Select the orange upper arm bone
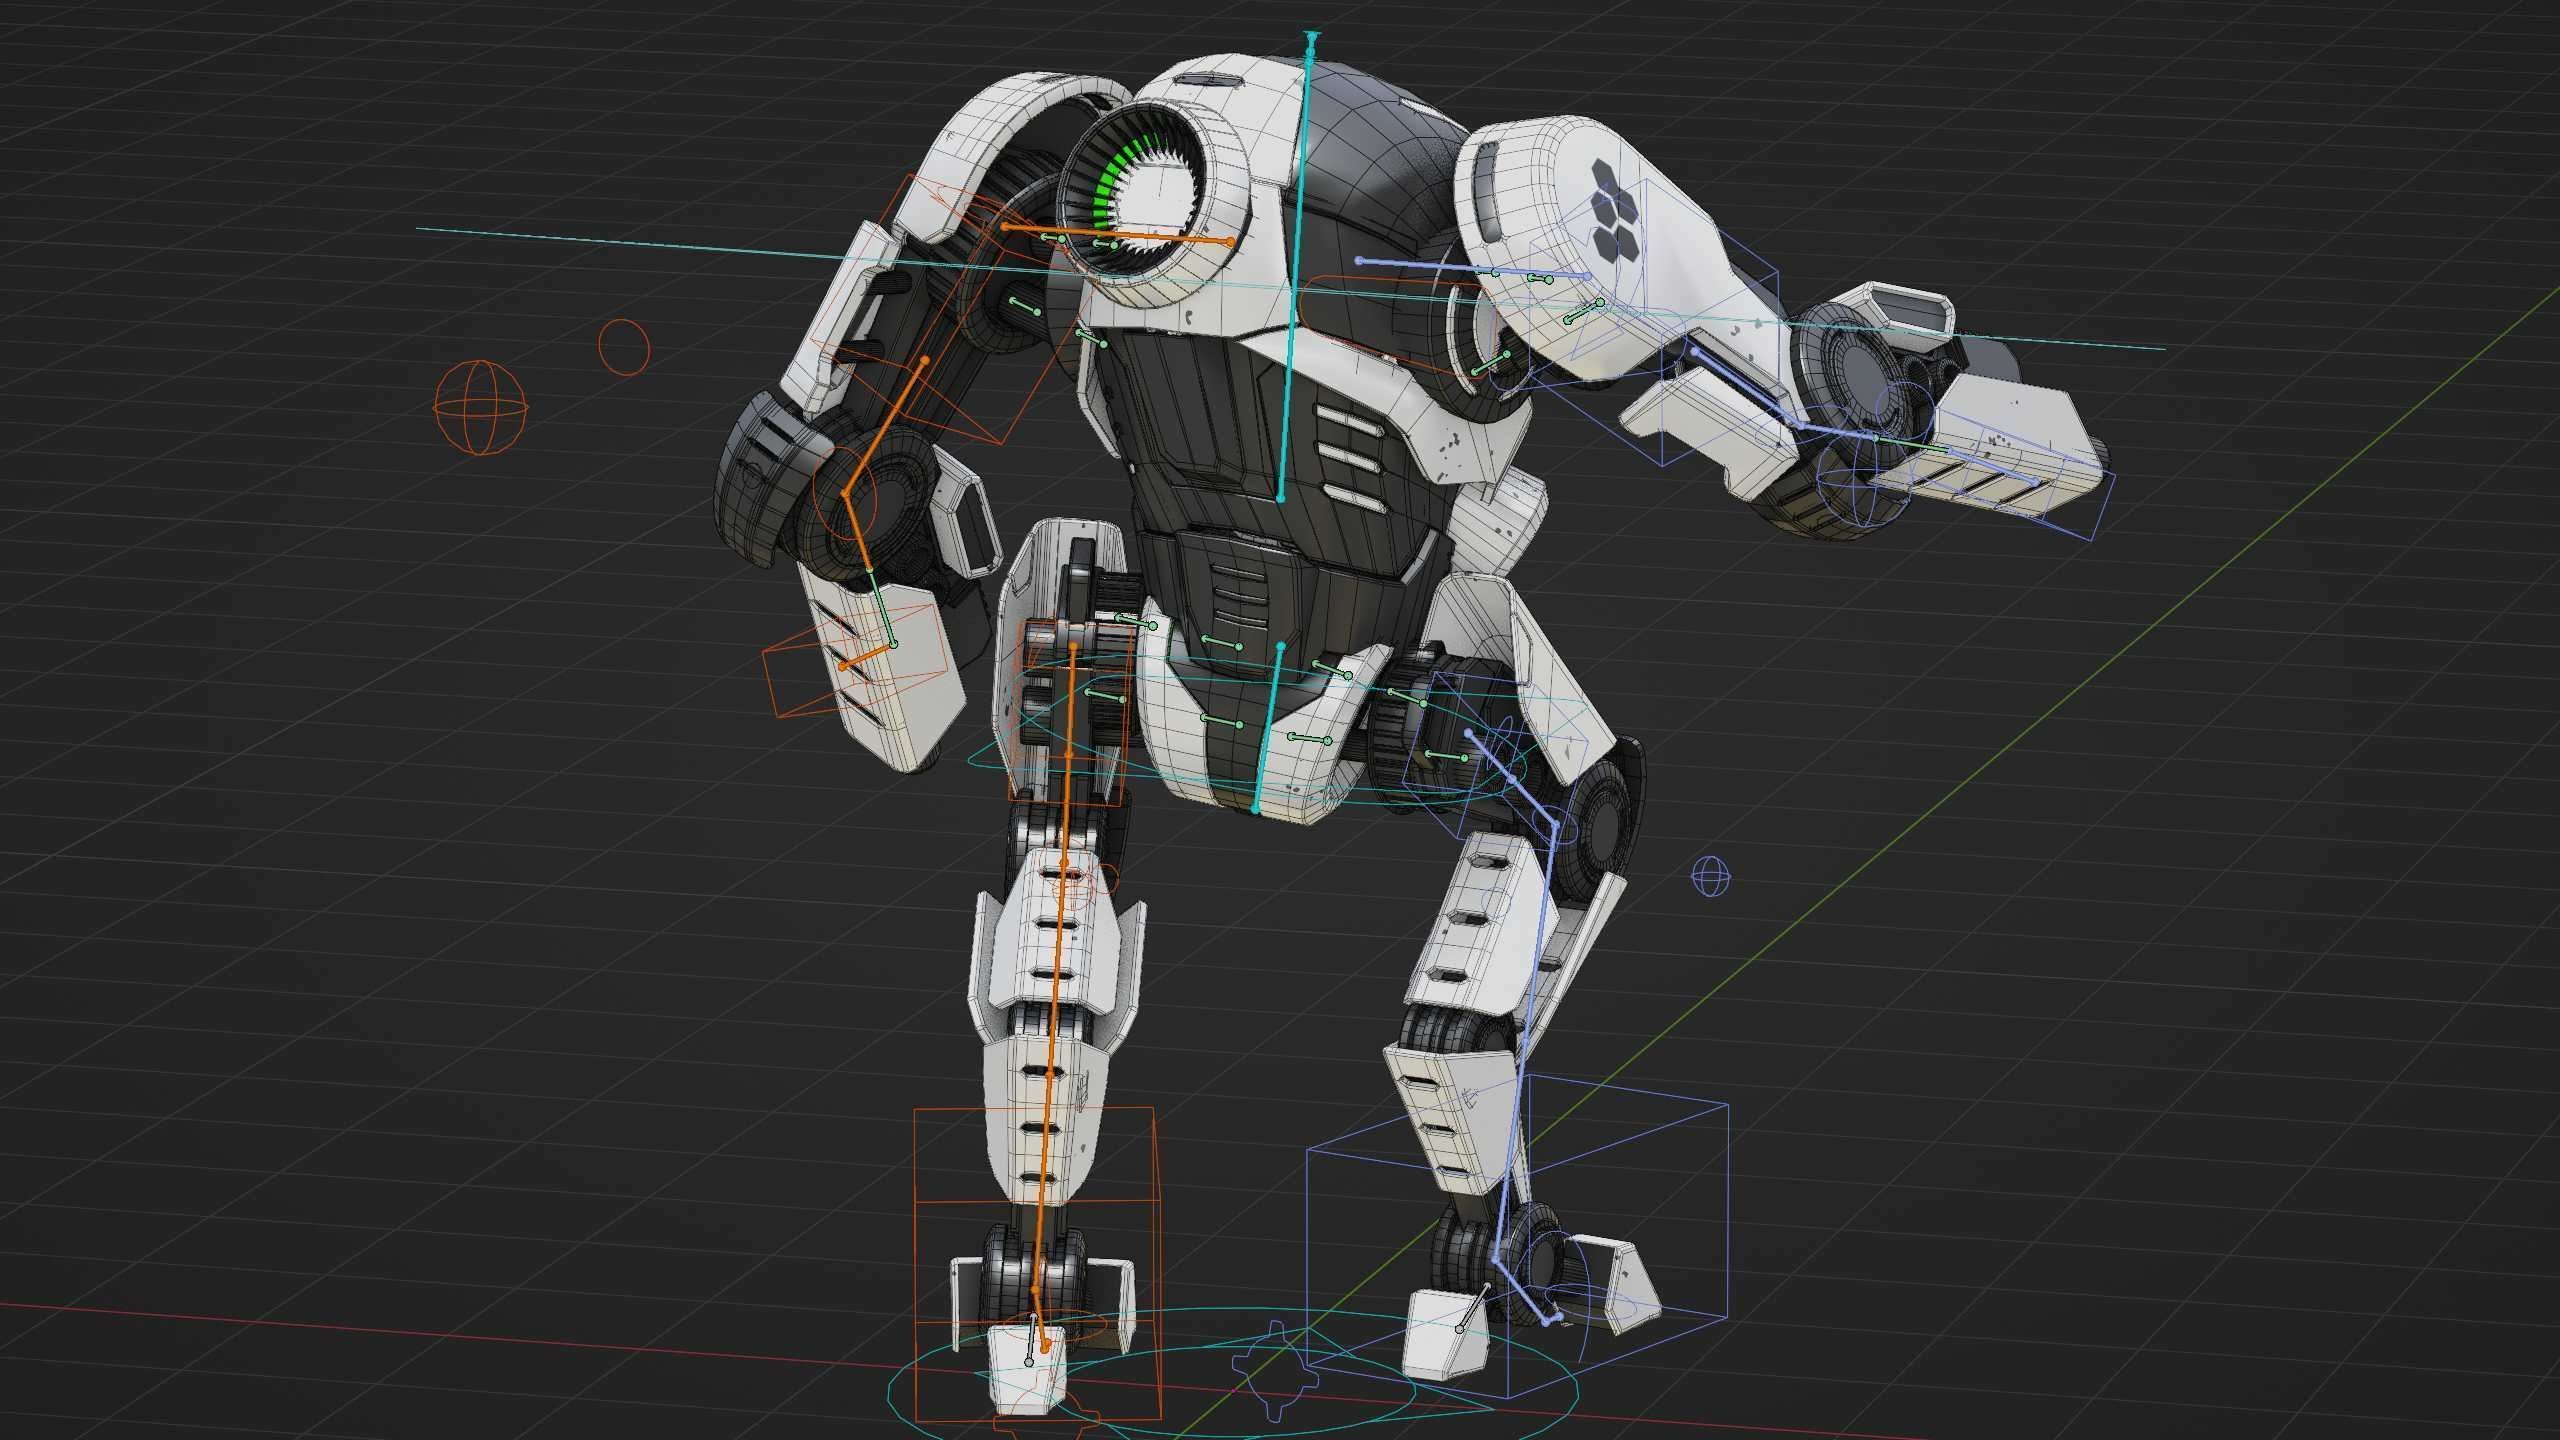The width and height of the screenshot is (2560, 1440). [x=884, y=427]
